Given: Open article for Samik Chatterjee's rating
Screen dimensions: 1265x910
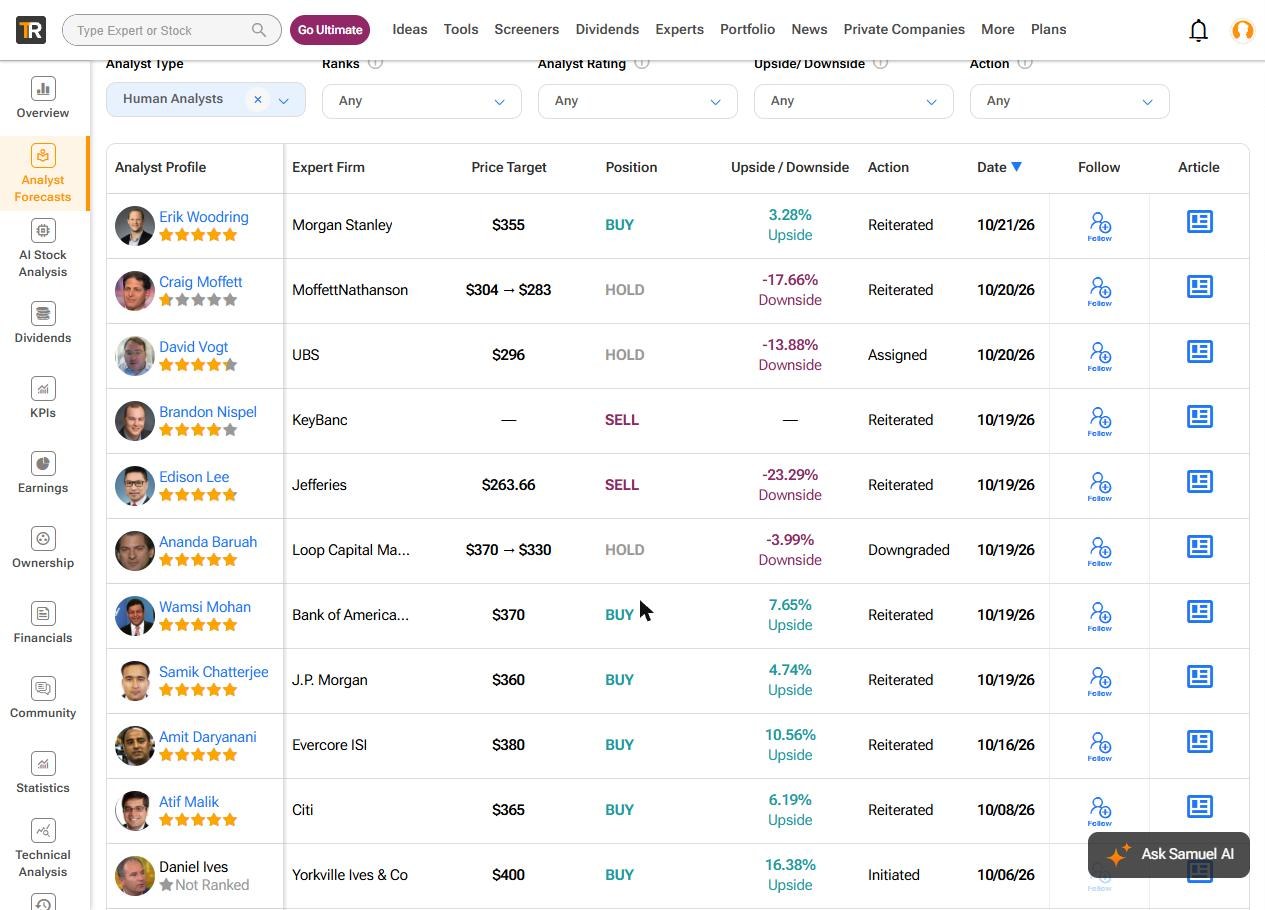Looking at the screenshot, I should (x=1199, y=677).
